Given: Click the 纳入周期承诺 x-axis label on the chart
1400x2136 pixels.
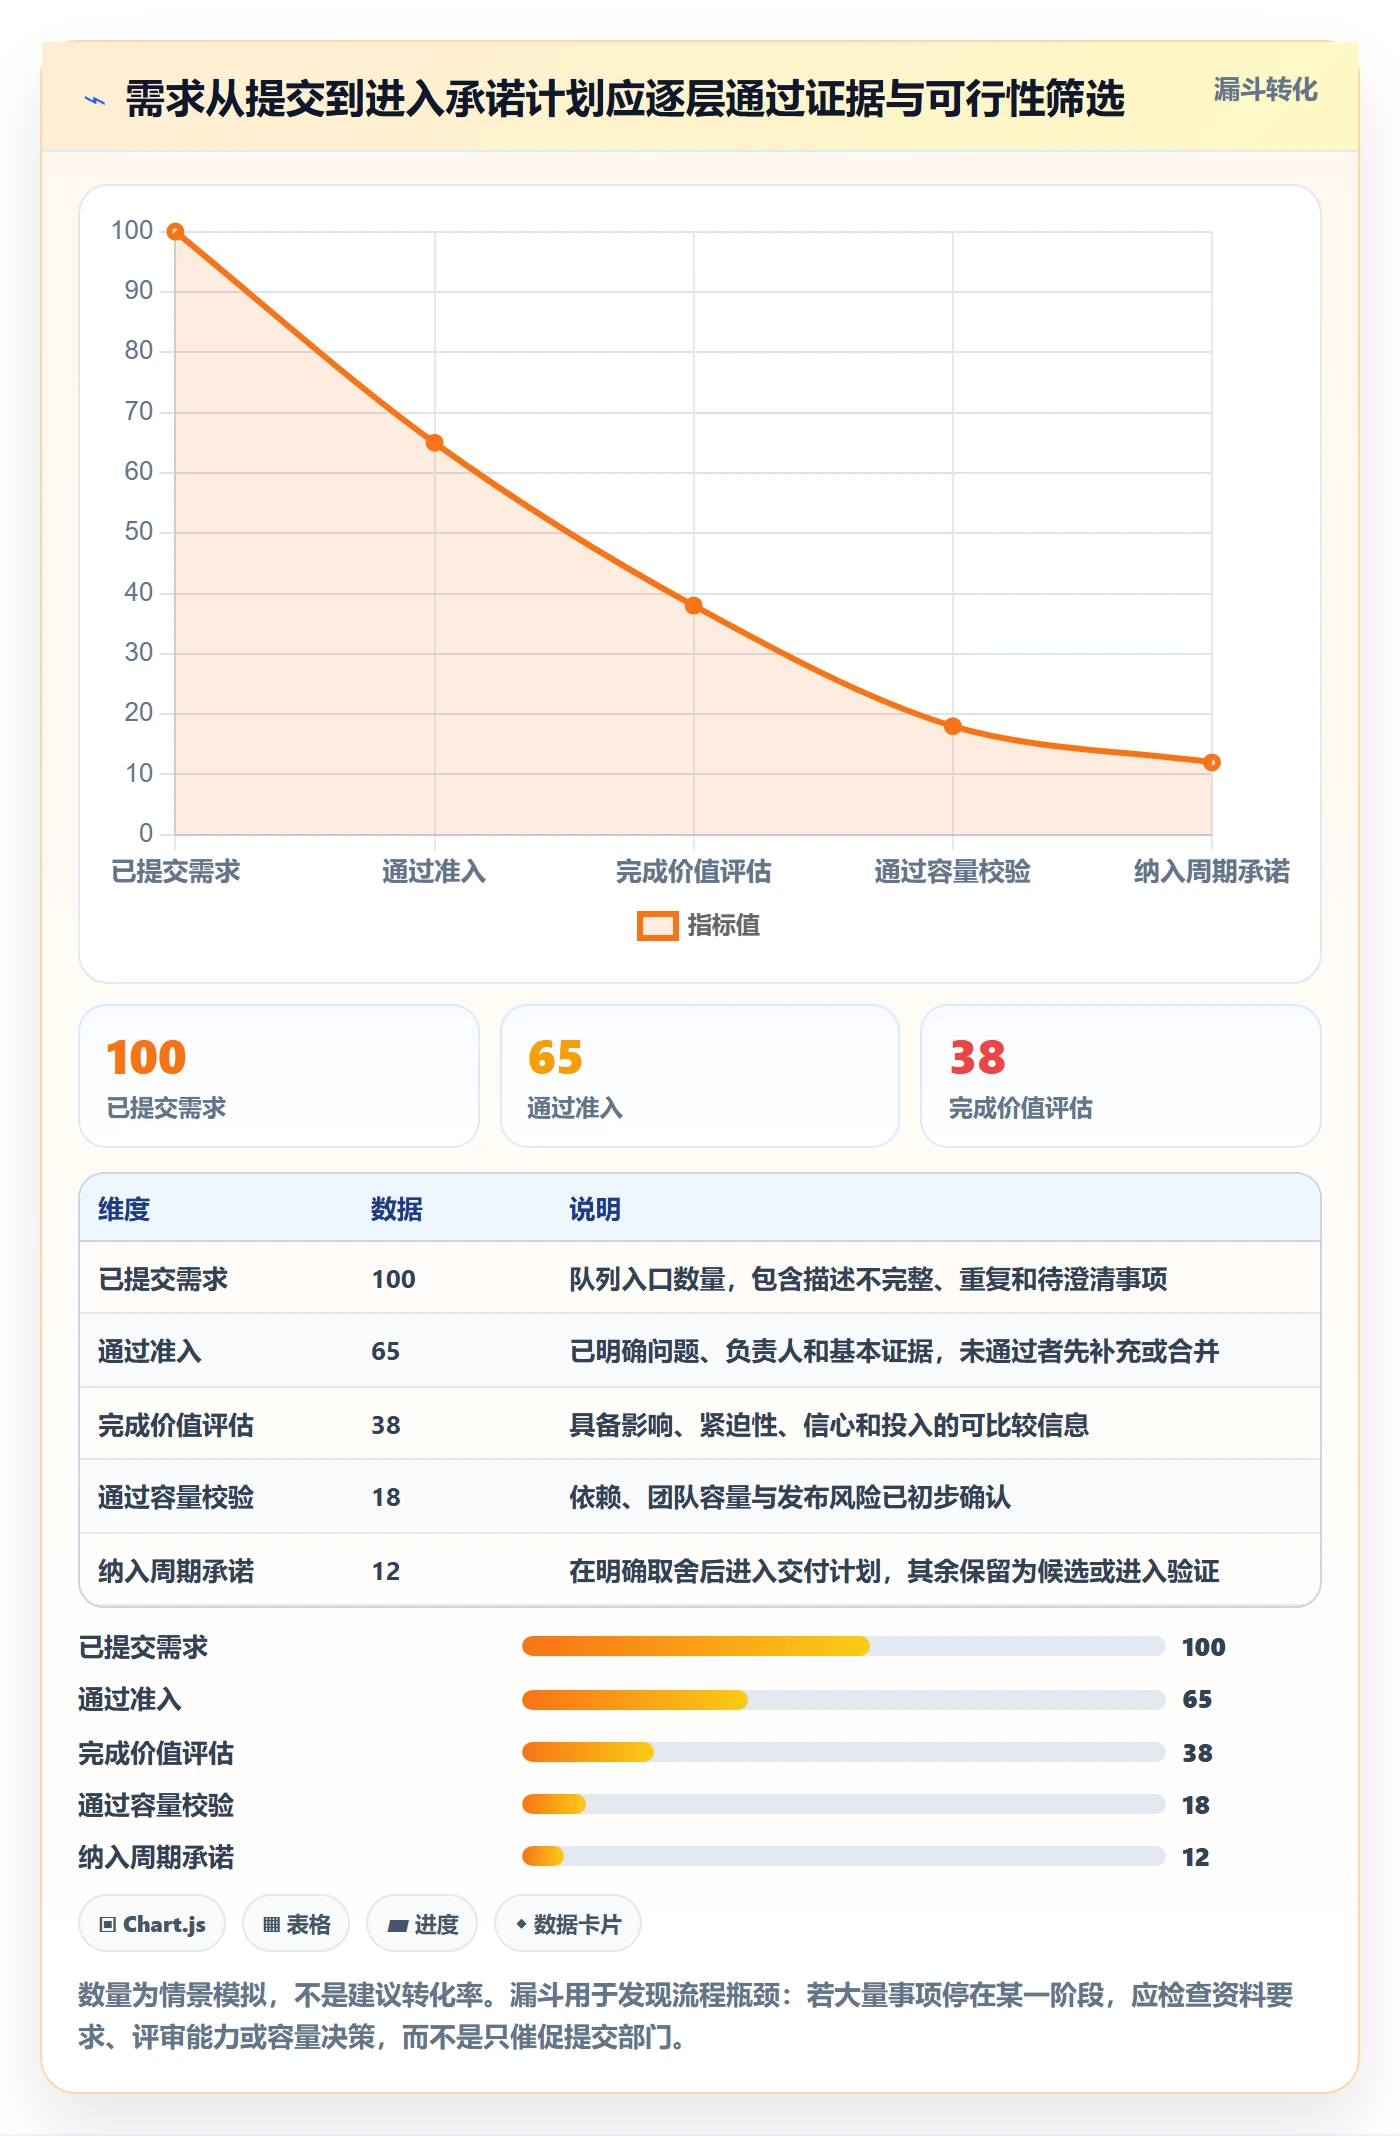Looking at the screenshot, I should [1212, 871].
